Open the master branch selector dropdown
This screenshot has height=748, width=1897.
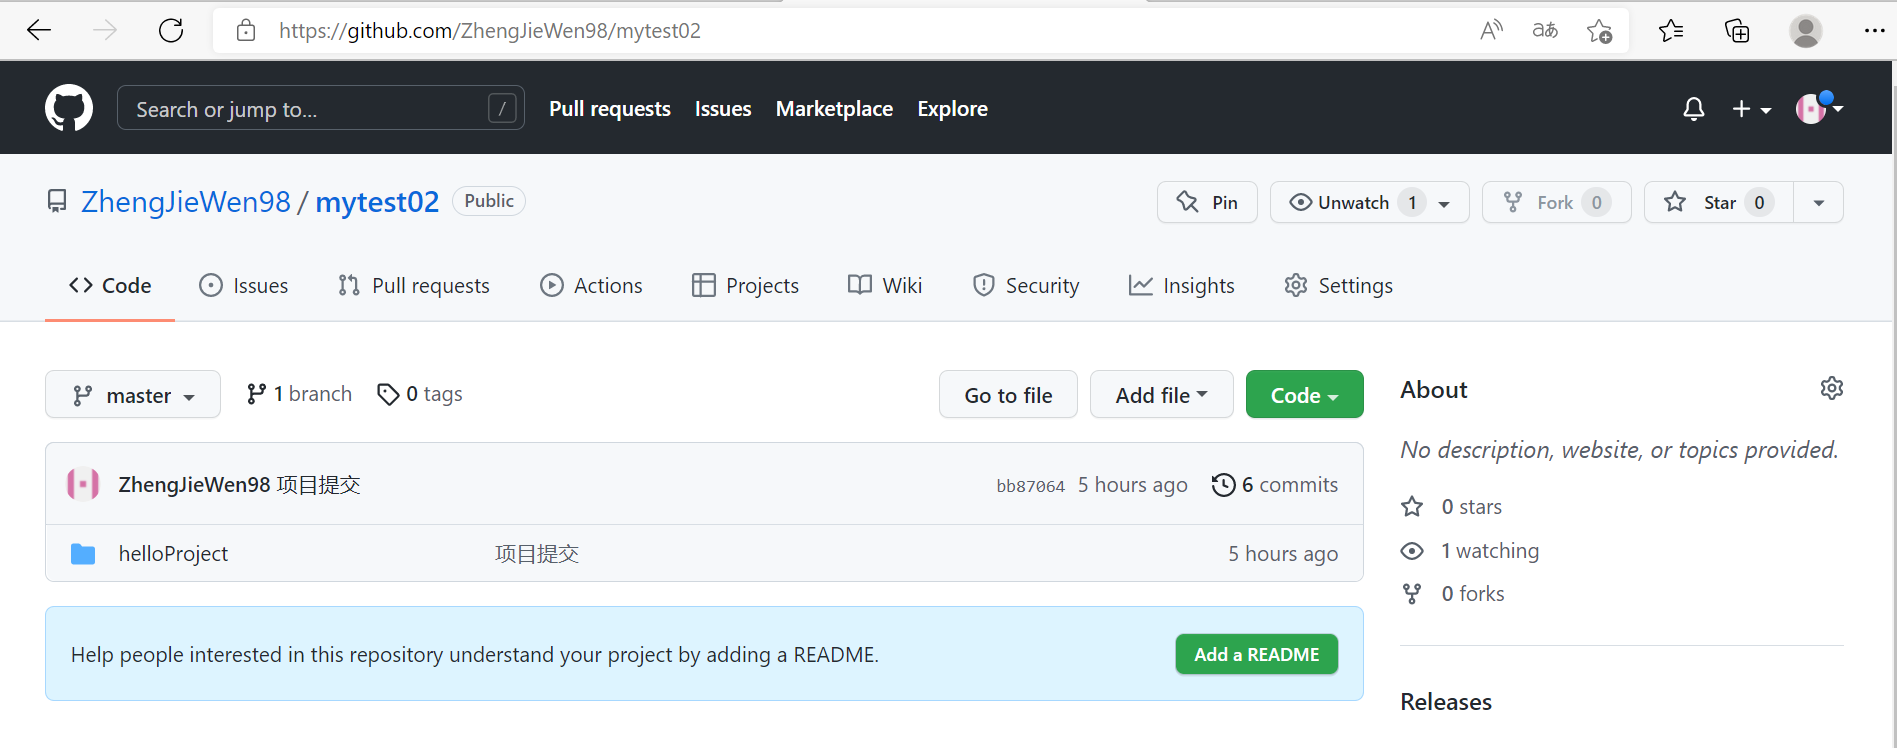click(x=133, y=395)
